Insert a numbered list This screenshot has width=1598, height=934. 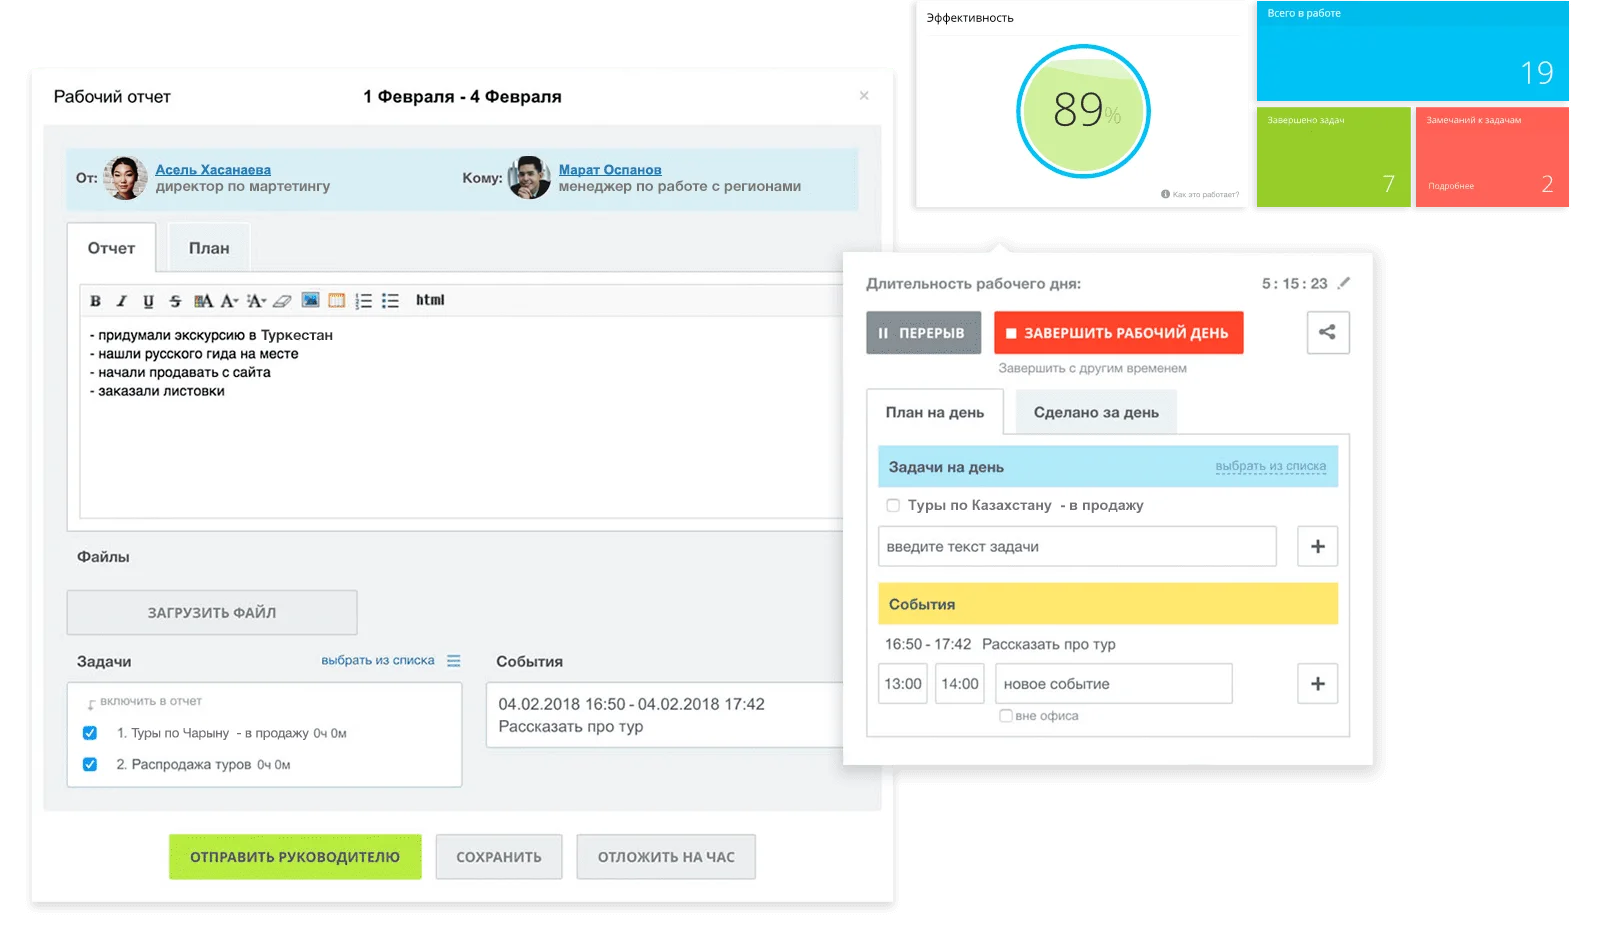[x=363, y=301]
